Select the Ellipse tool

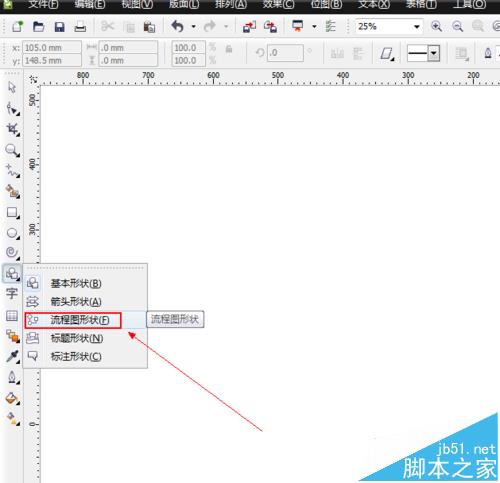coord(13,233)
